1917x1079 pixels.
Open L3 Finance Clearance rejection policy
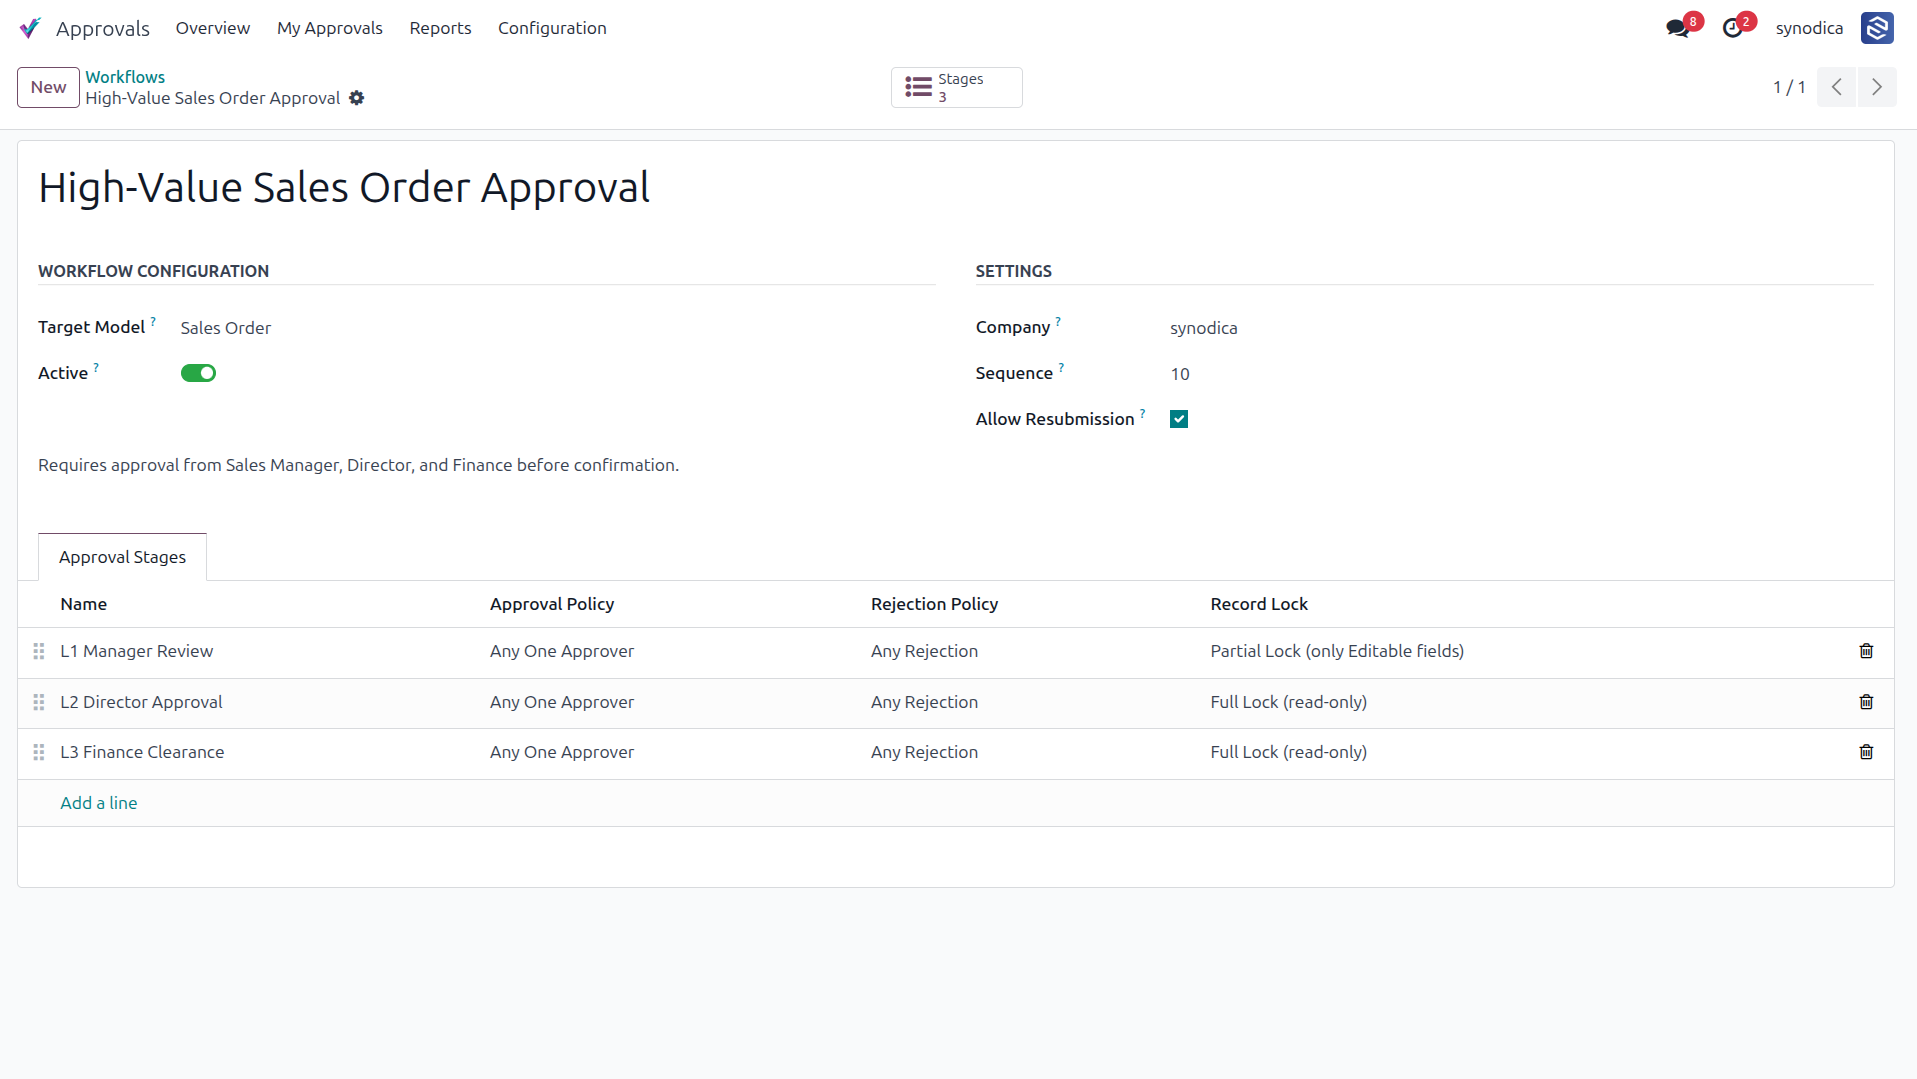[x=924, y=752]
